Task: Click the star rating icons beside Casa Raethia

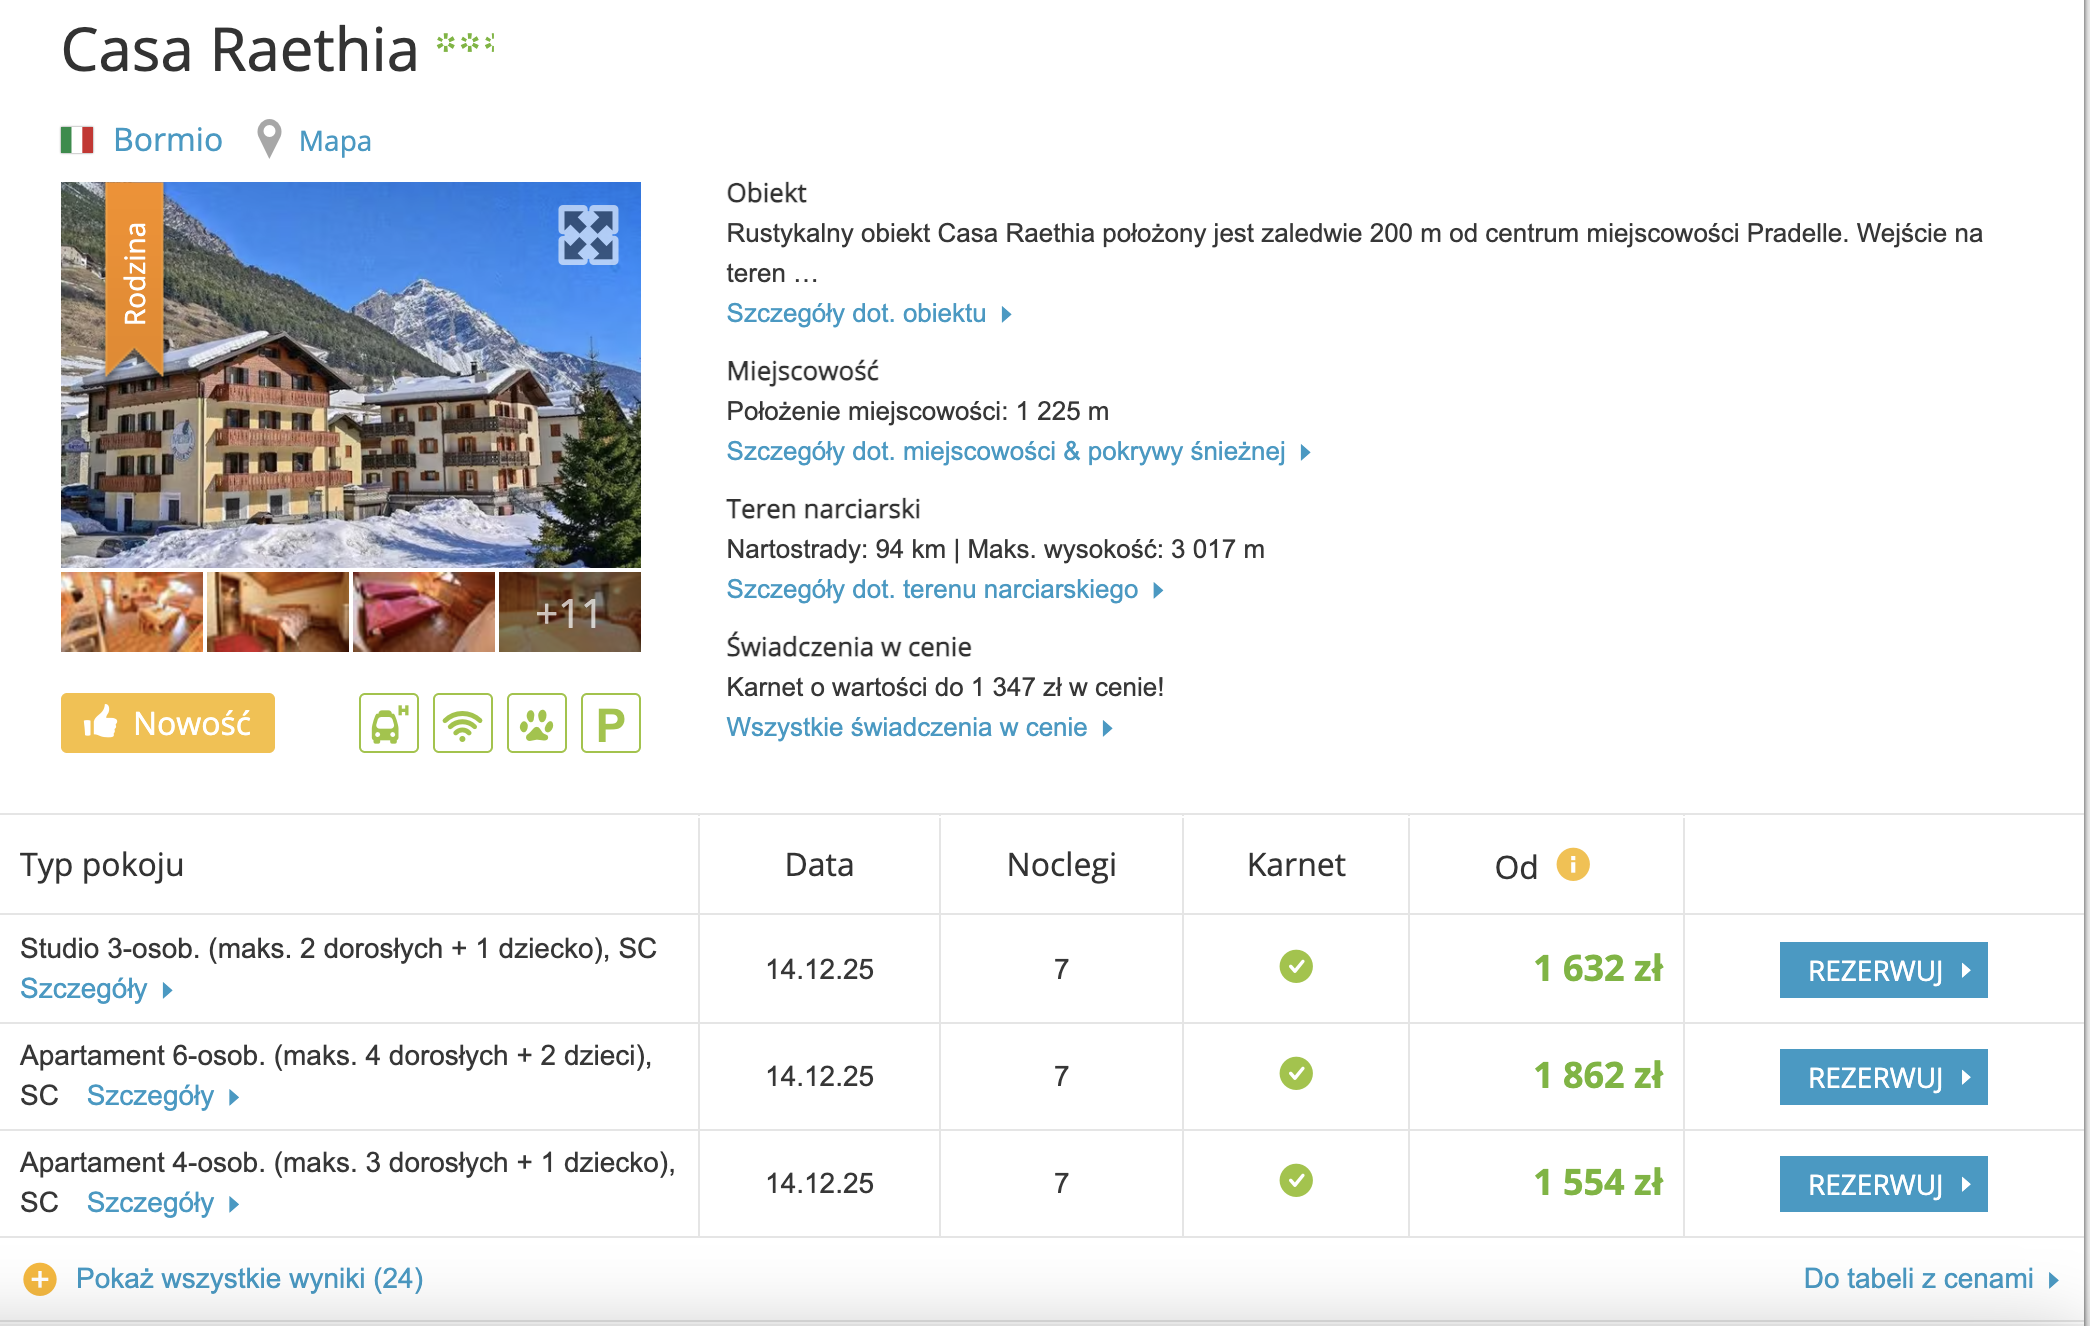Action: [466, 43]
